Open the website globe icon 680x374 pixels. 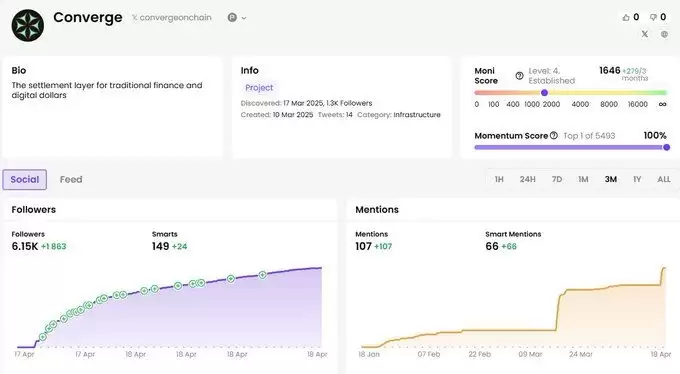click(664, 34)
